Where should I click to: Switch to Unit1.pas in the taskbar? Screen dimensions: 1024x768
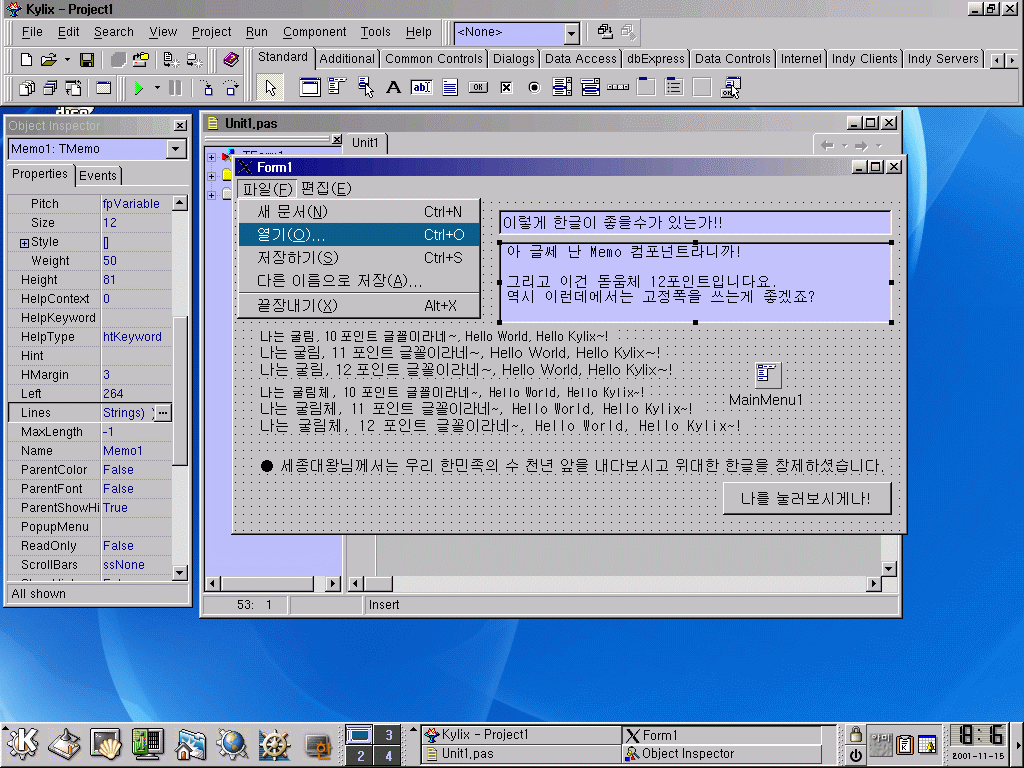[x=521, y=754]
